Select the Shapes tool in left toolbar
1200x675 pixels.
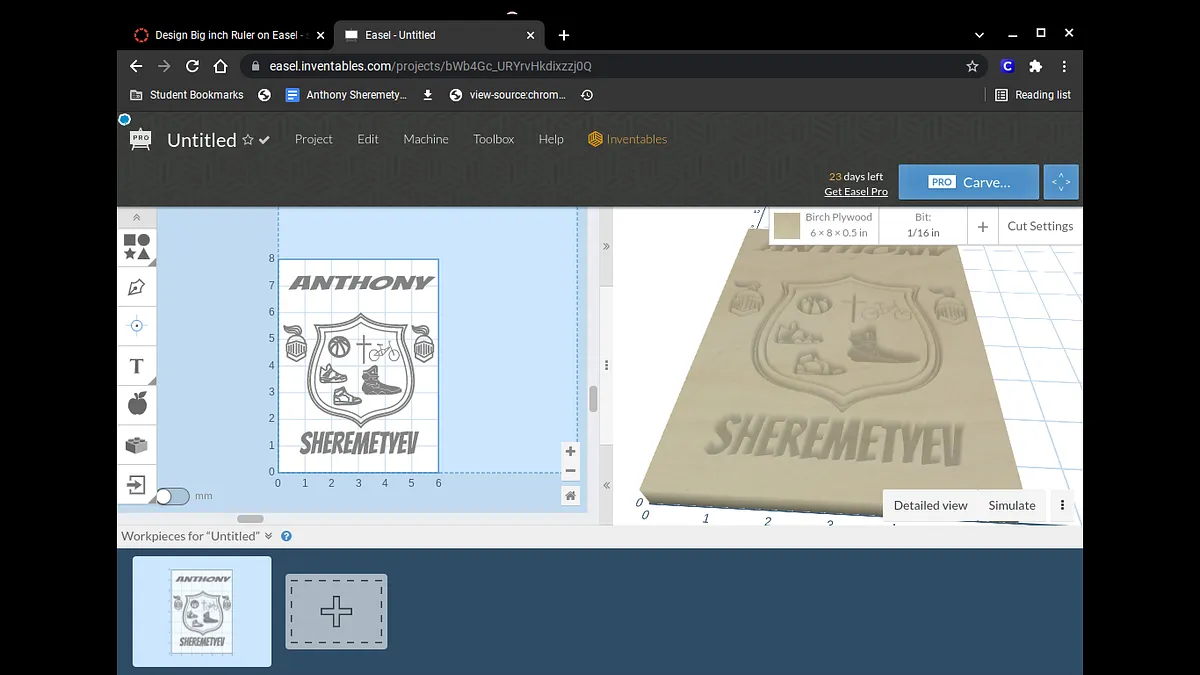(x=137, y=246)
